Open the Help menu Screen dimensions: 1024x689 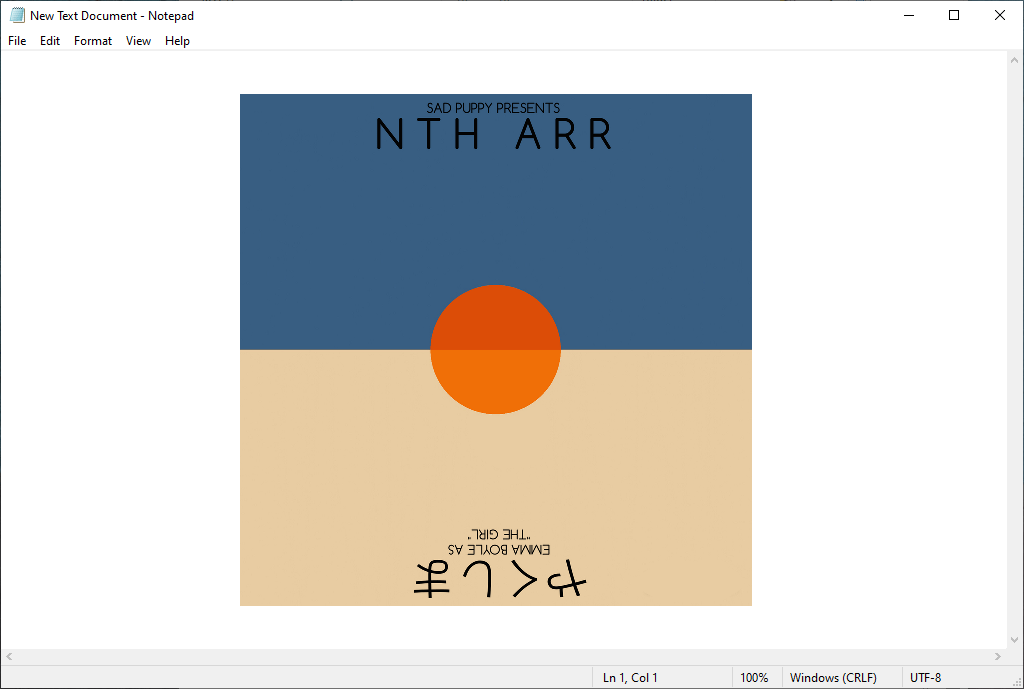pos(177,41)
